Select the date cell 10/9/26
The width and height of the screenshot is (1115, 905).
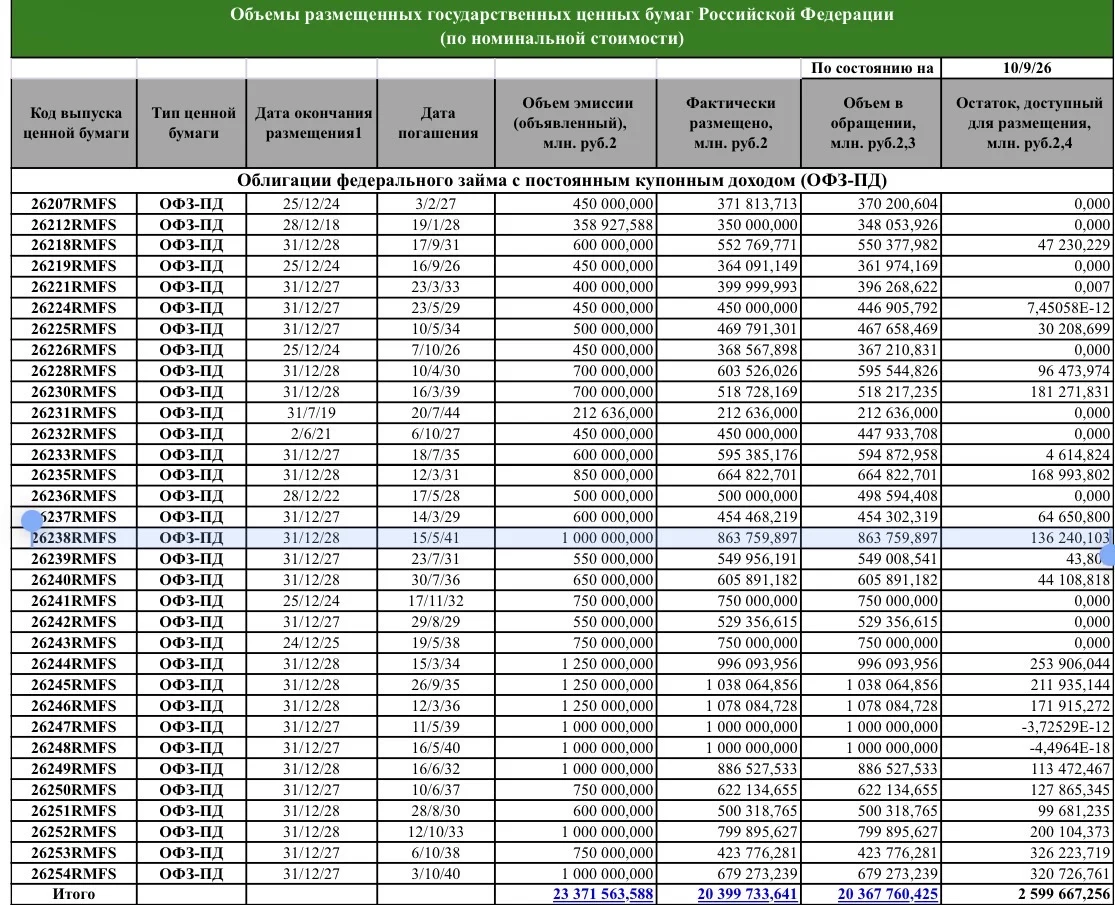(x=1027, y=68)
